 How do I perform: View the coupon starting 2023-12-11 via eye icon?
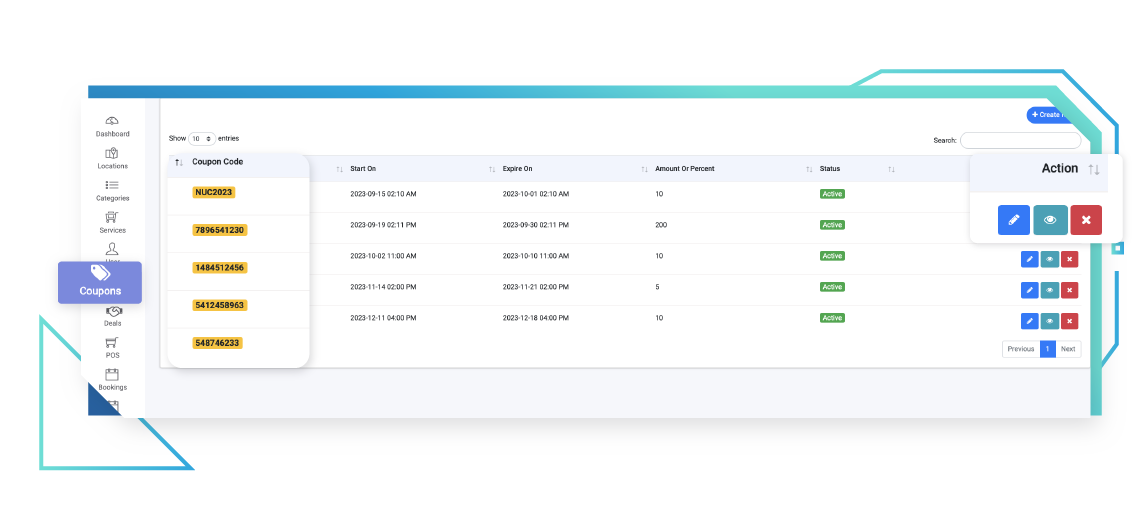pyautogui.click(x=1049, y=321)
